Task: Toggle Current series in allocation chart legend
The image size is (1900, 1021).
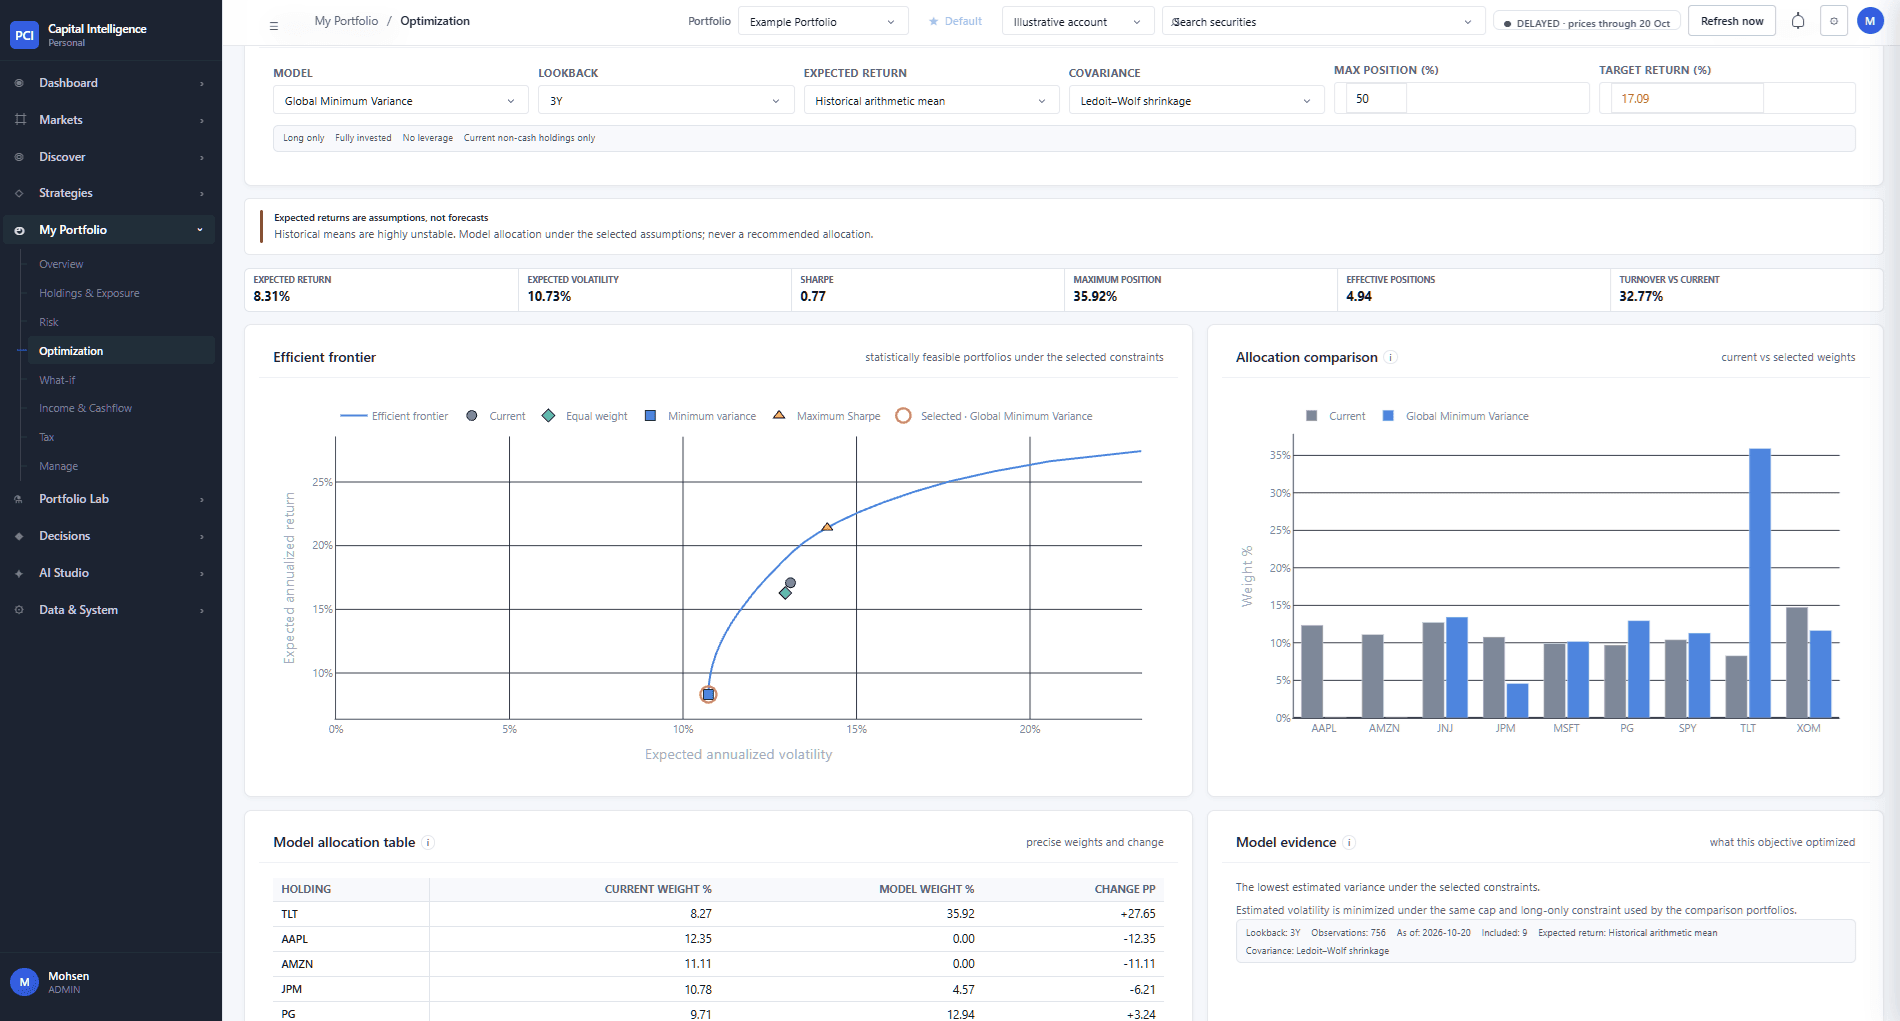Action: (1335, 416)
